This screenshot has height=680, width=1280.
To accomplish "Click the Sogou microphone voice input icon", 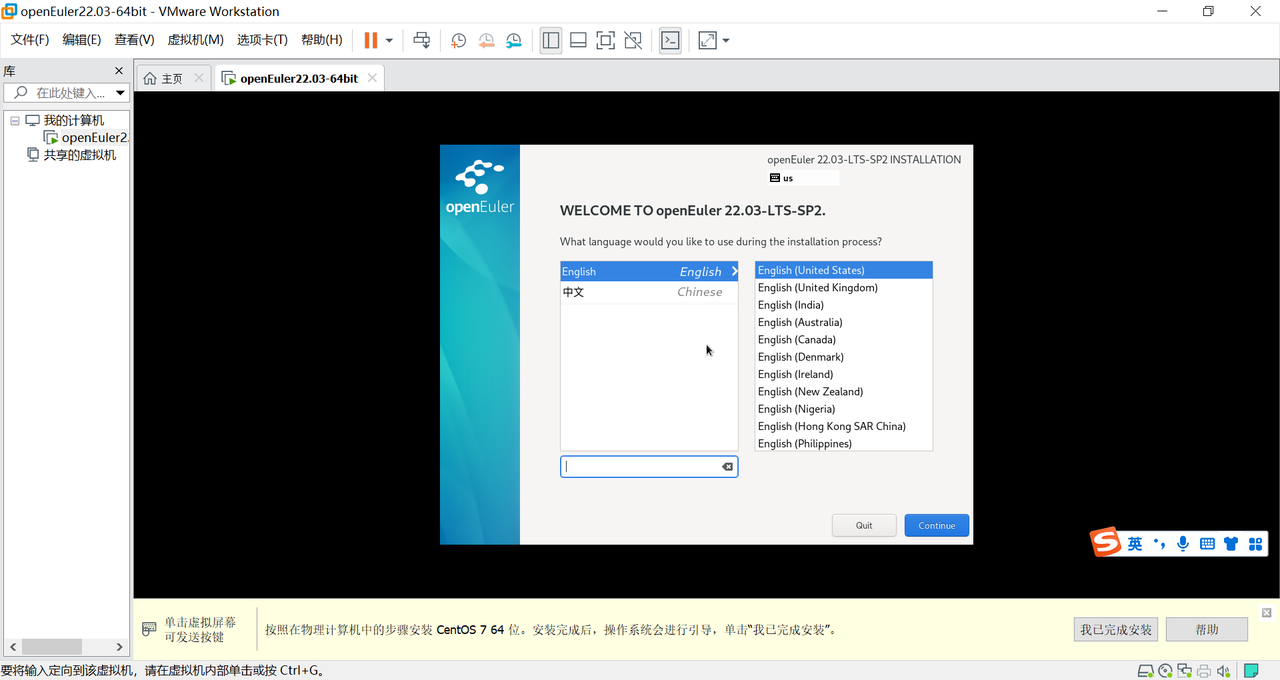I will [1183, 543].
